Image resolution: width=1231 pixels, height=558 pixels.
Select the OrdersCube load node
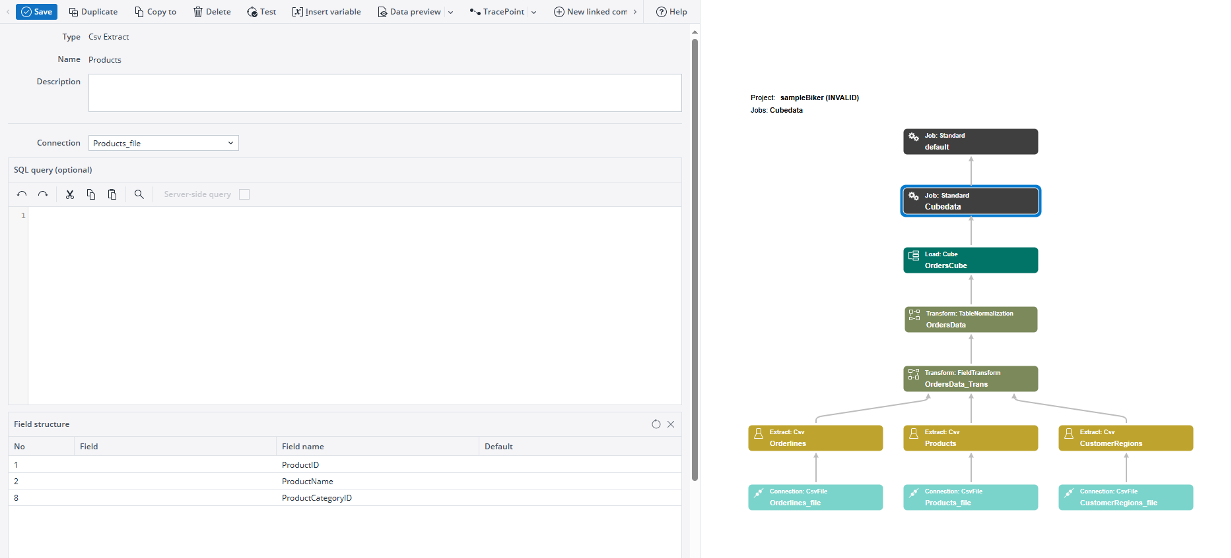(x=970, y=260)
